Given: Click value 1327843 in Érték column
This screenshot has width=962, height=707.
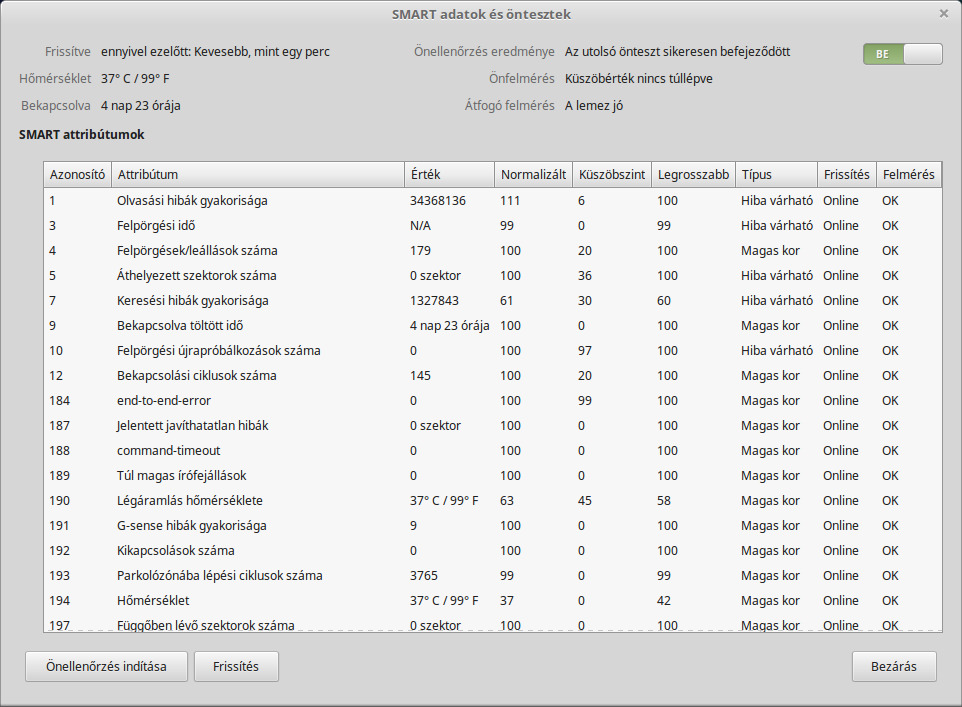Looking at the screenshot, I should click(434, 301).
